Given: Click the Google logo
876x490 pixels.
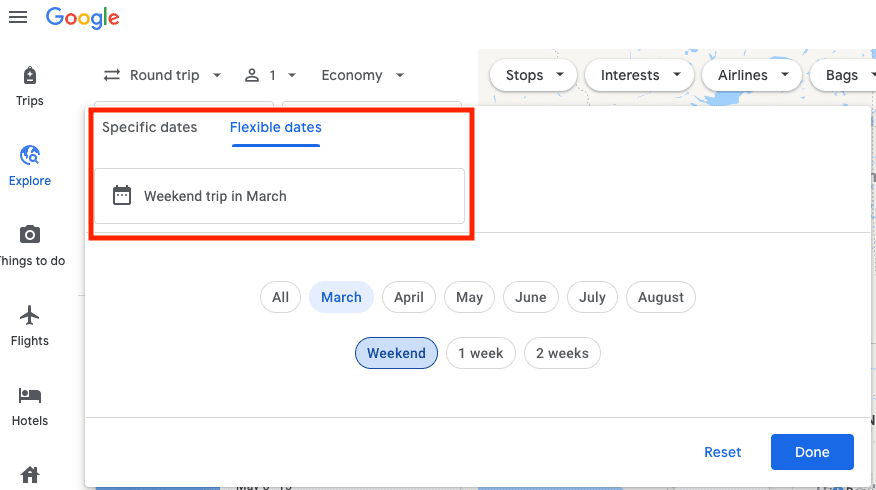Looking at the screenshot, I should click(83, 17).
